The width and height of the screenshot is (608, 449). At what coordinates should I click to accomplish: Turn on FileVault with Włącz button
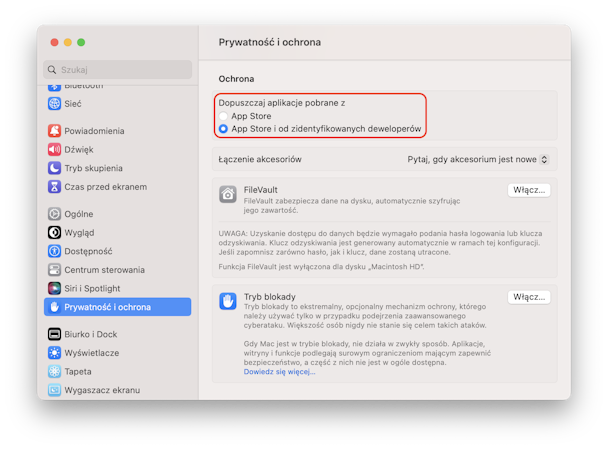coord(529,190)
